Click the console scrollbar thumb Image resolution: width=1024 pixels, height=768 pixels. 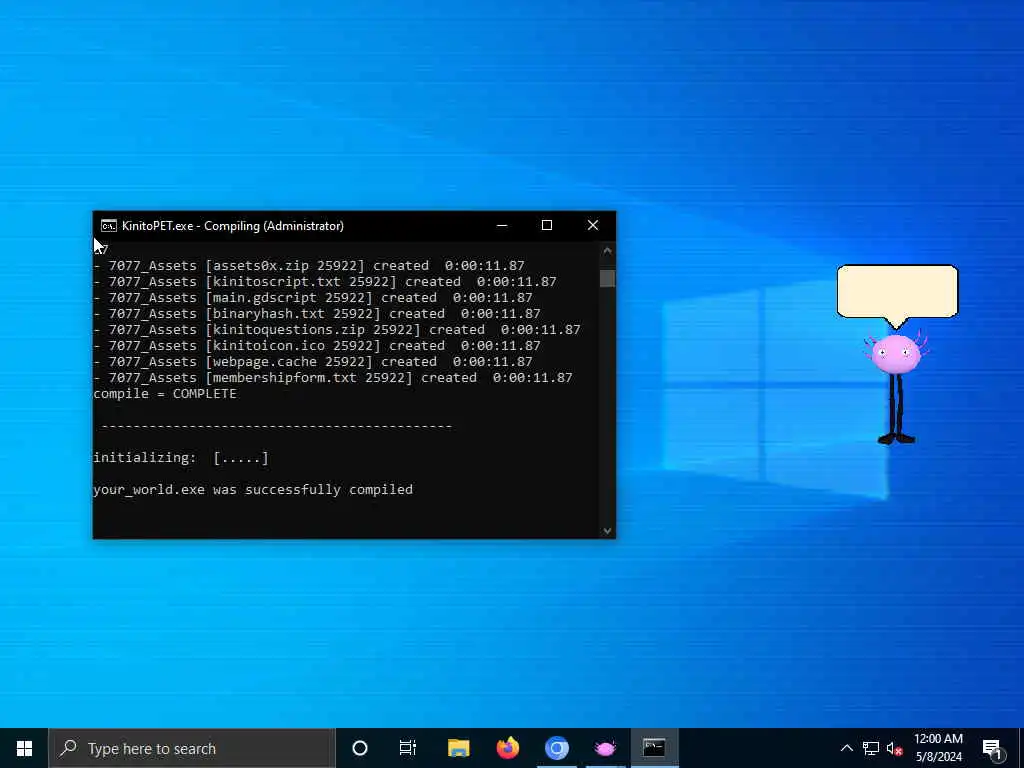pyautogui.click(x=607, y=278)
